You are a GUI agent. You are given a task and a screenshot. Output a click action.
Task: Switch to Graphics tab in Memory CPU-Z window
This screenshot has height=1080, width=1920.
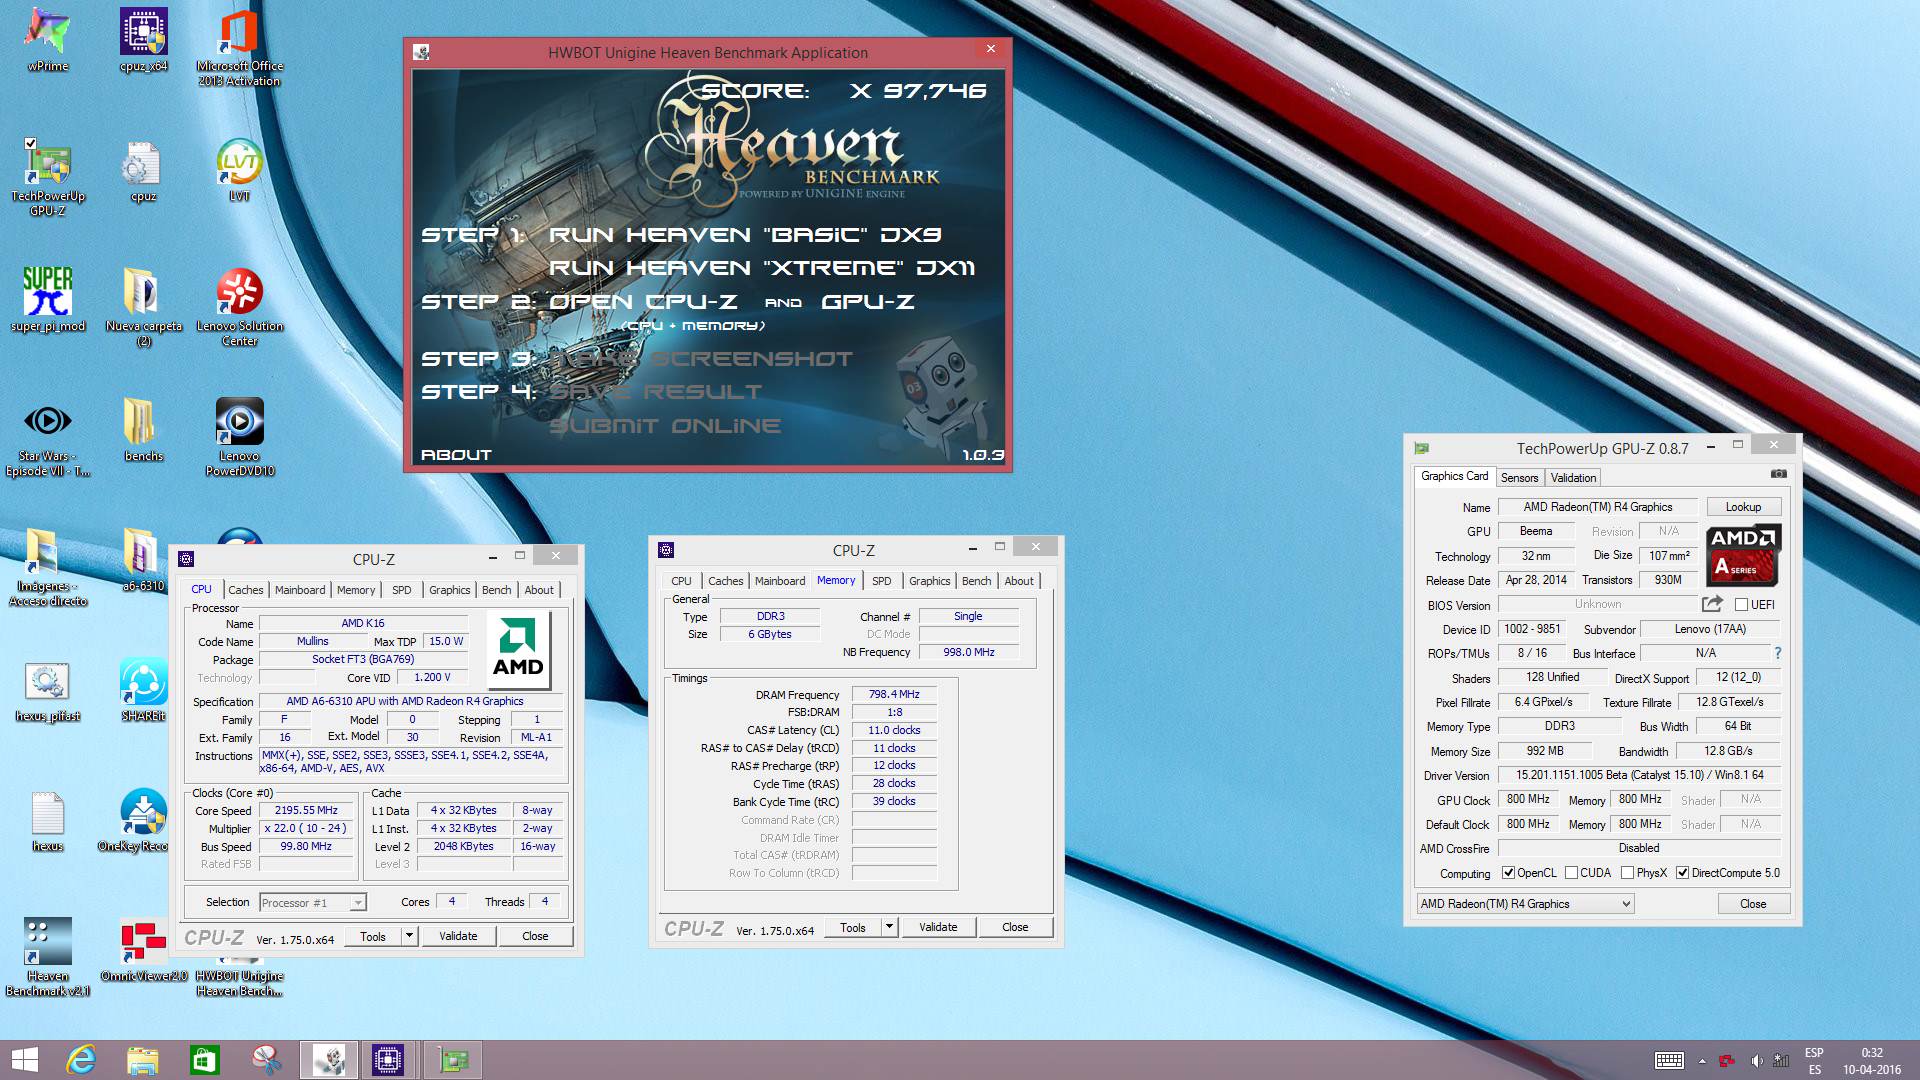click(x=929, y=581)
